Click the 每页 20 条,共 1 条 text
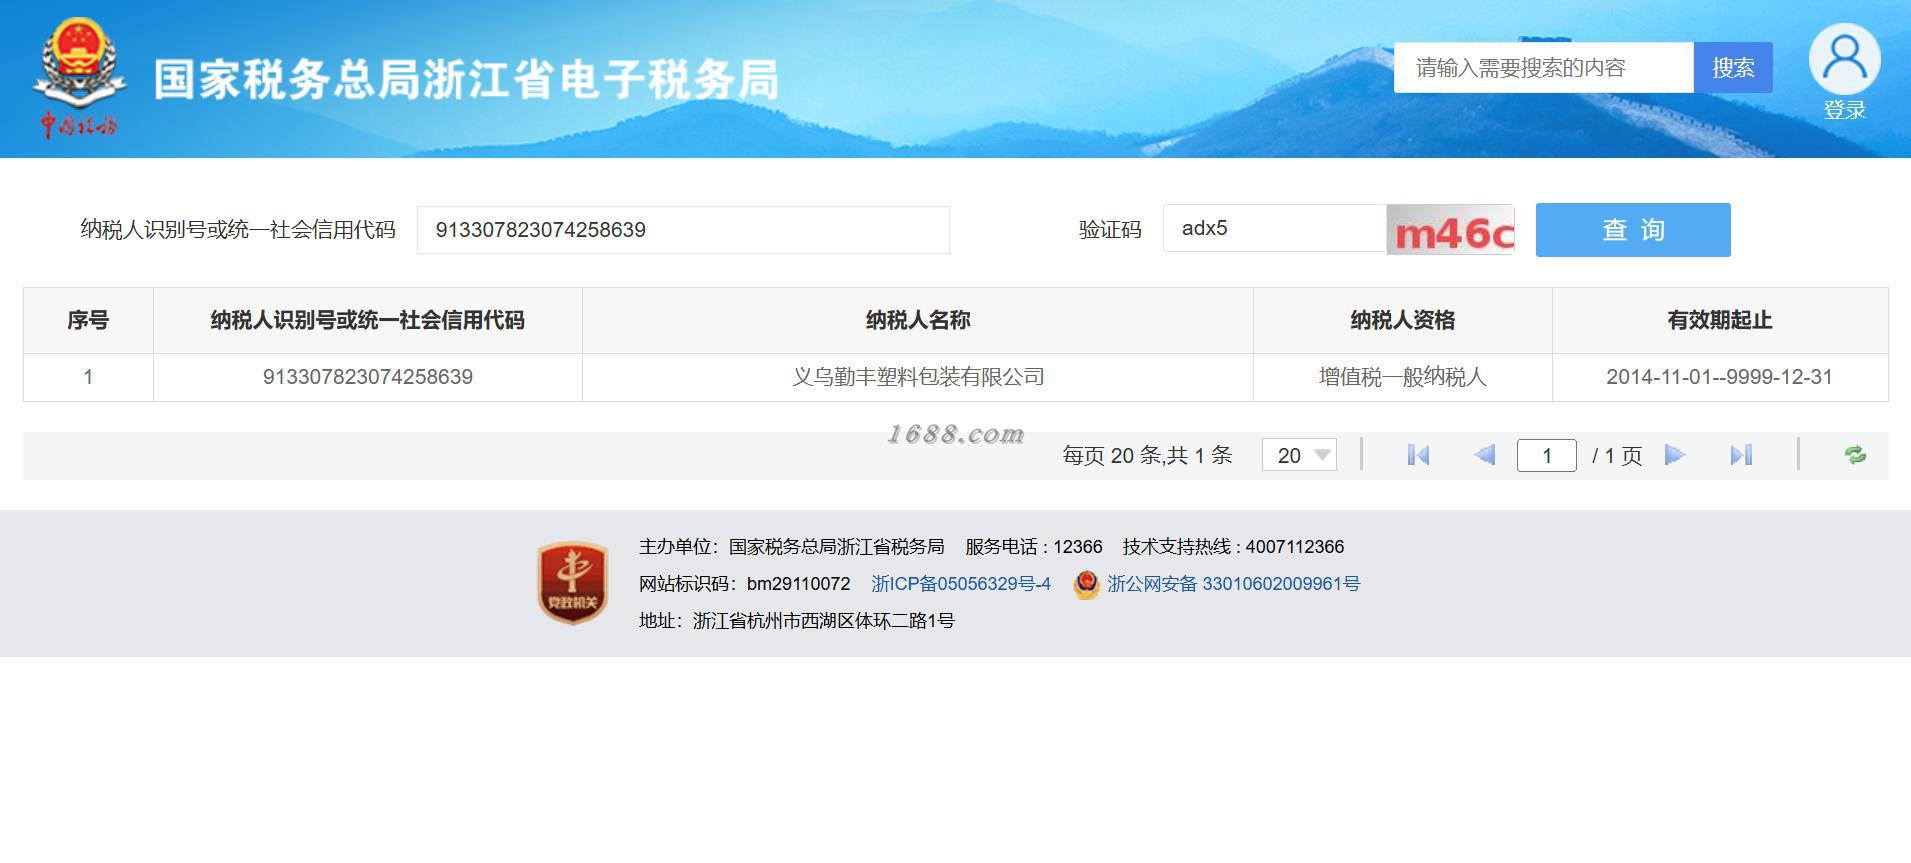The height and width of the screenshot is (863, 1911). [x=1147, y=456]
